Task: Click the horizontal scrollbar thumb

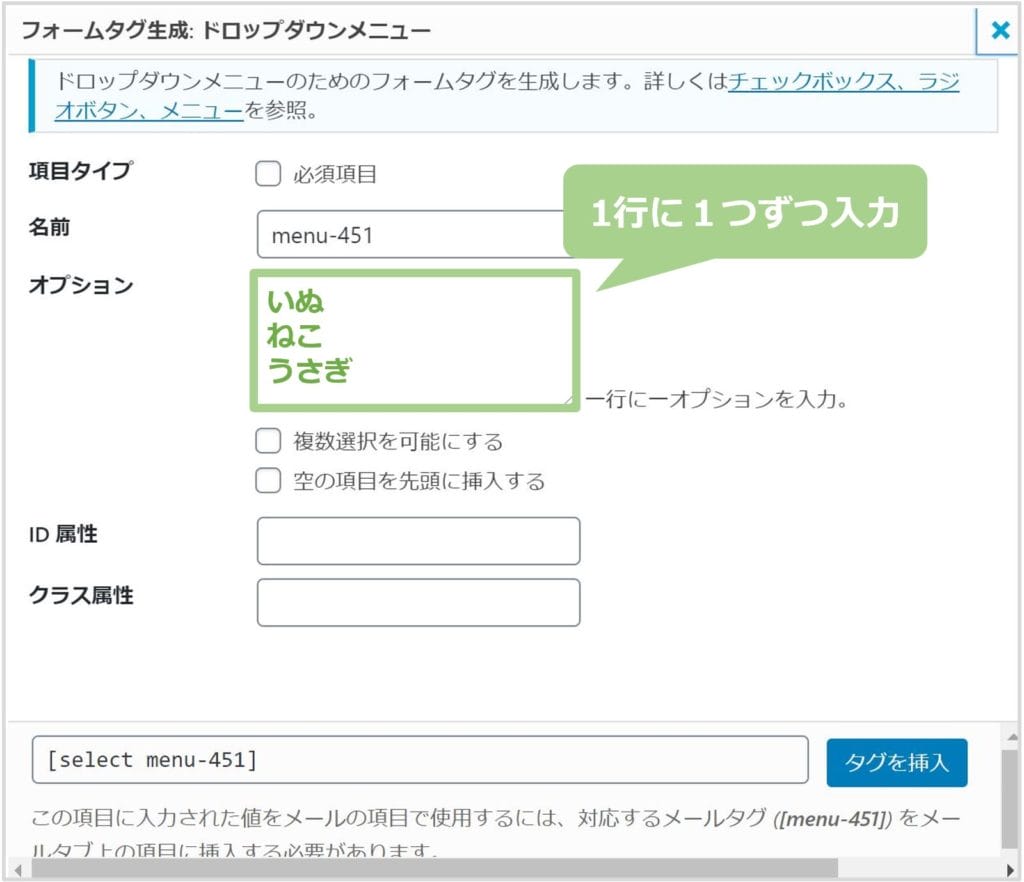Action: [x=434, y=869]
